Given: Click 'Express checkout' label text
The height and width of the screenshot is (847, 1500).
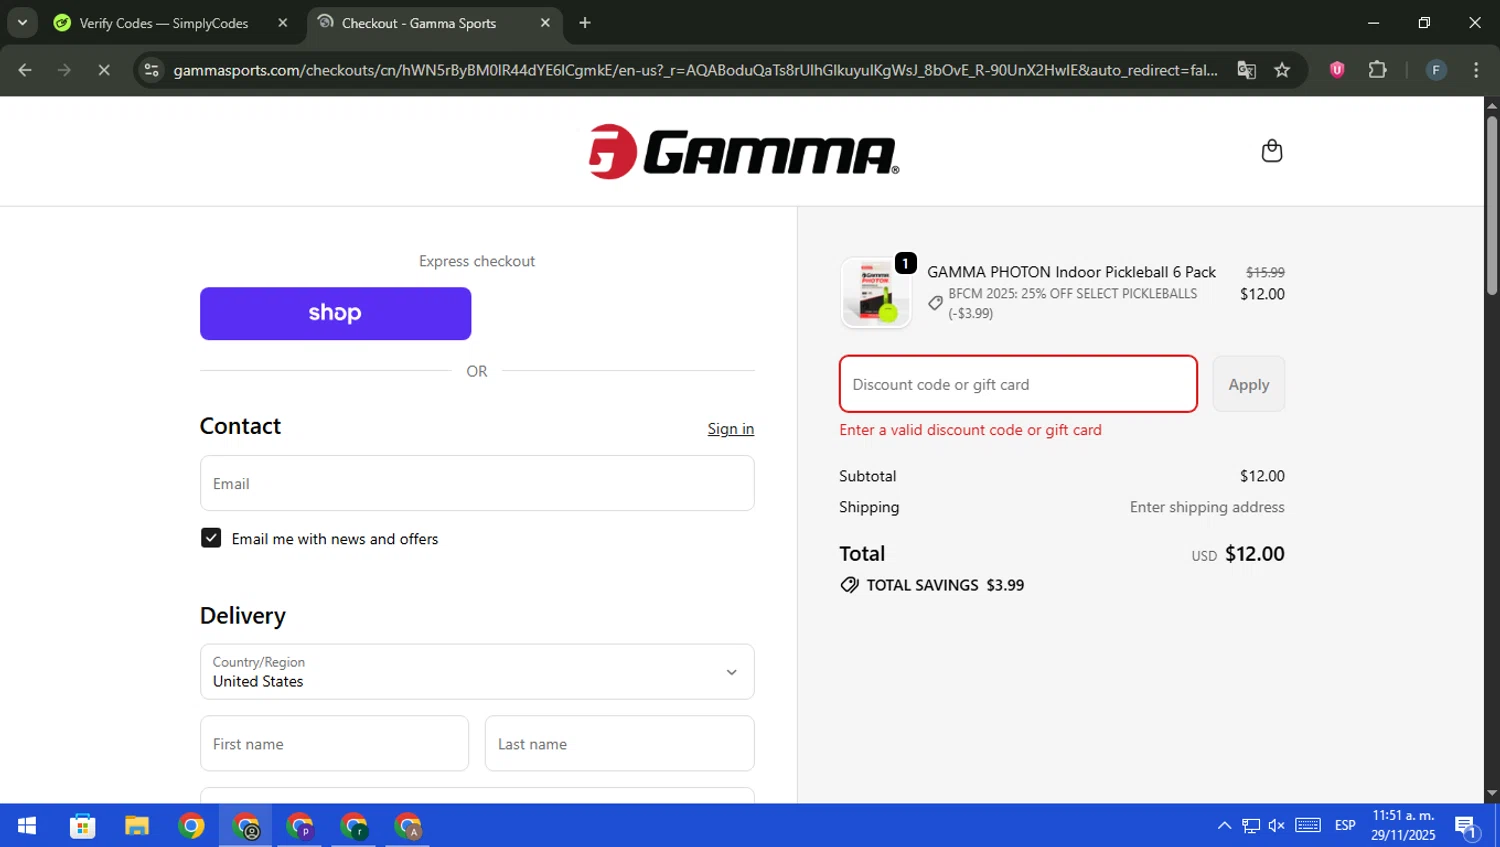Looking at the screenshot, I should 477,261.
